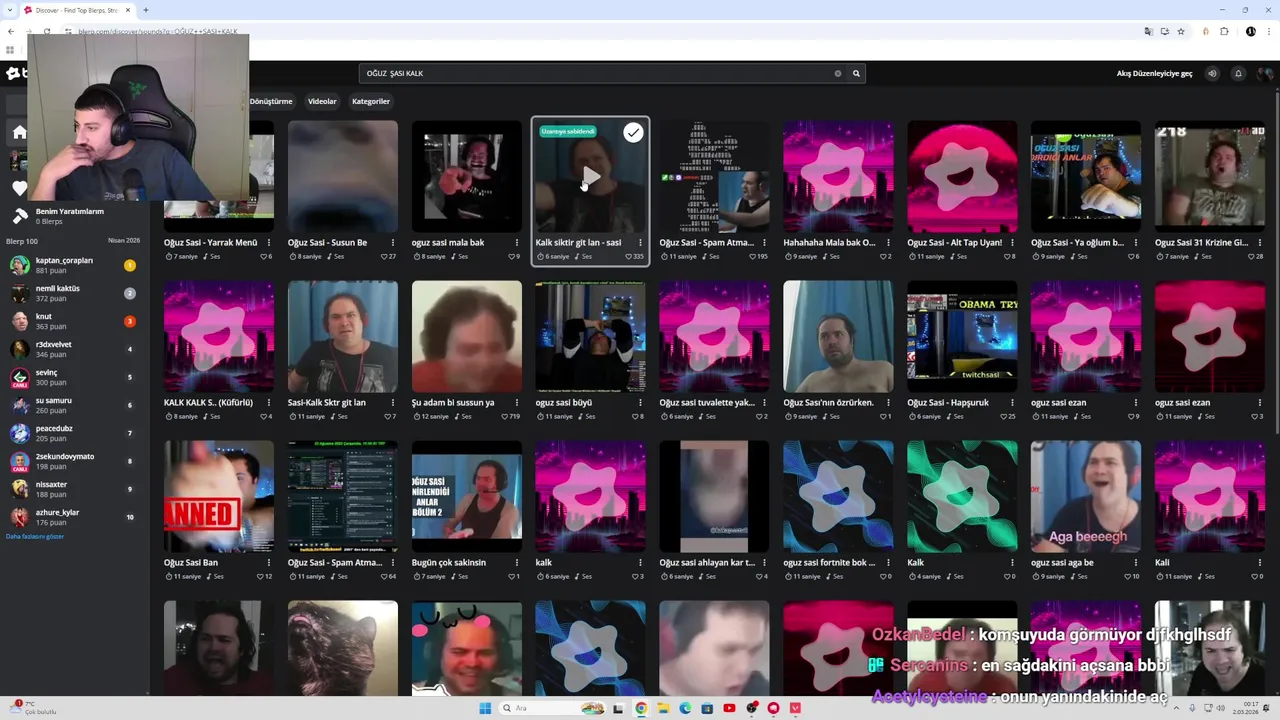The height and width of the screenshot is (720, 1280).
Task: Open the notifications bell icon
Action: (1238, 73)
